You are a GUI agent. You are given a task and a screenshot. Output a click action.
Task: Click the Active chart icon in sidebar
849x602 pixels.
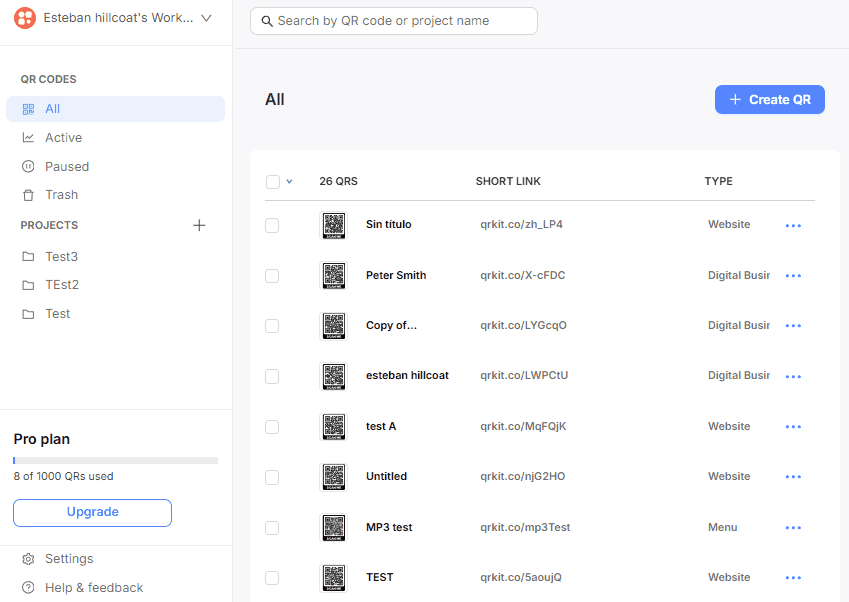(x=28, y=138)
